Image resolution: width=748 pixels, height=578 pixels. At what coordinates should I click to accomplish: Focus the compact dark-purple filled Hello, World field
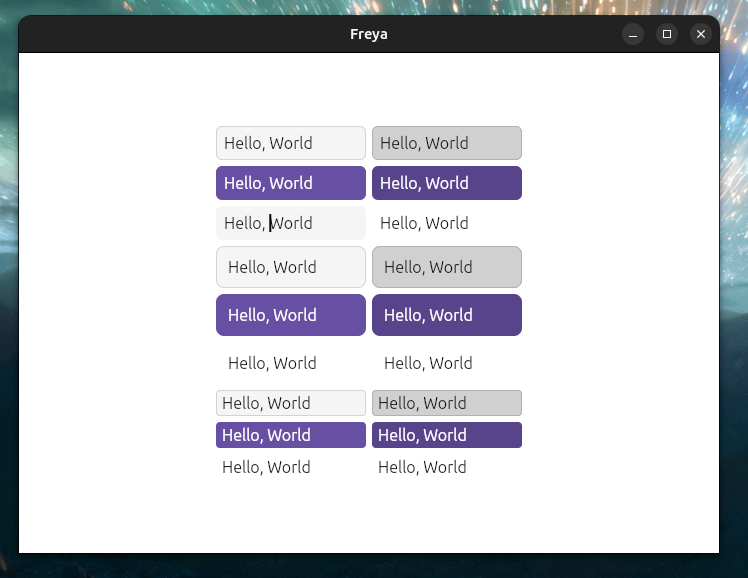(x=447, y=435)
